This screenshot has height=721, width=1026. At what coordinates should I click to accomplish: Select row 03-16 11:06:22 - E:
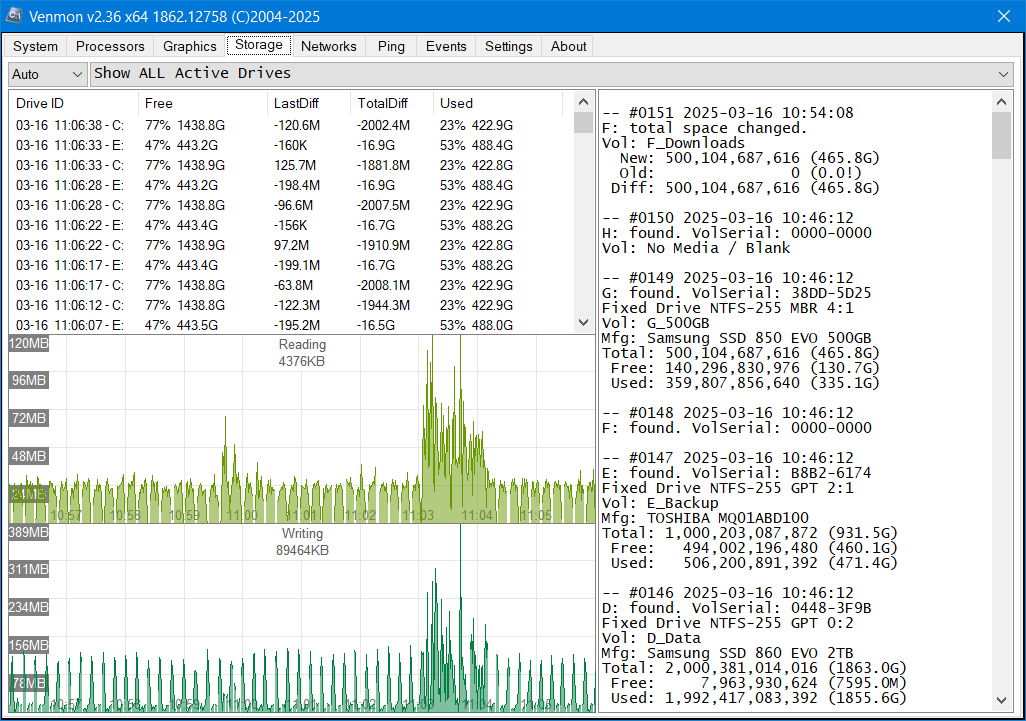click(x=291, y=225)
